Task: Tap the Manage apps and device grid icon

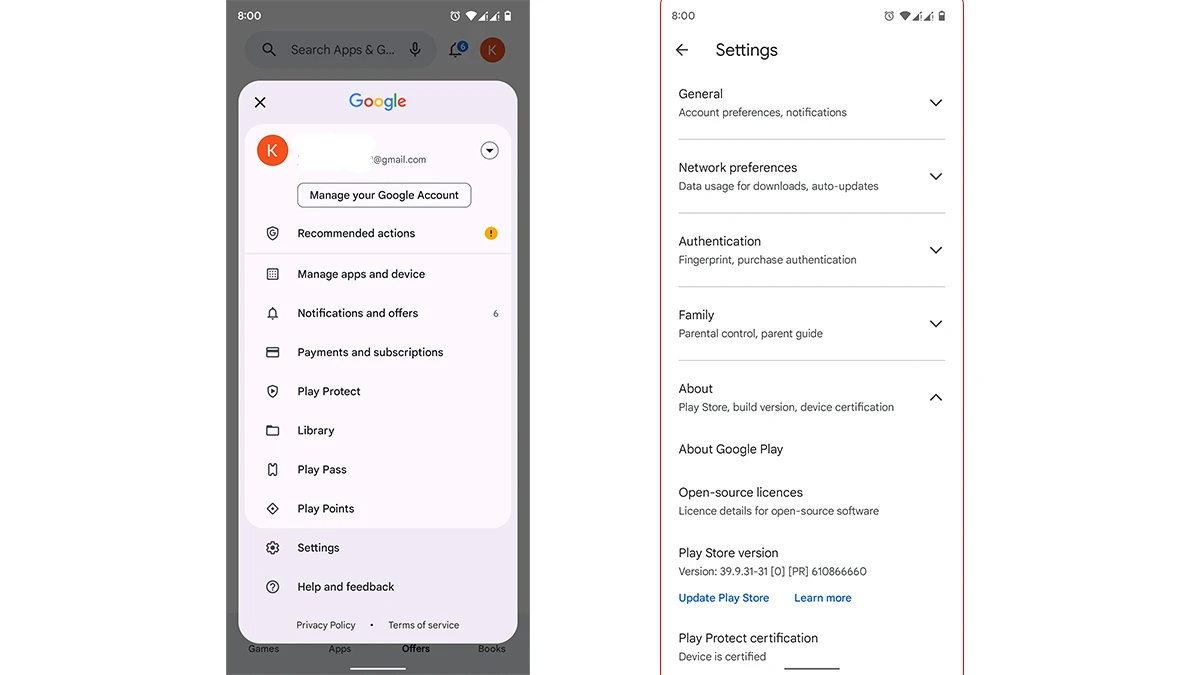Action: [272, 274]
